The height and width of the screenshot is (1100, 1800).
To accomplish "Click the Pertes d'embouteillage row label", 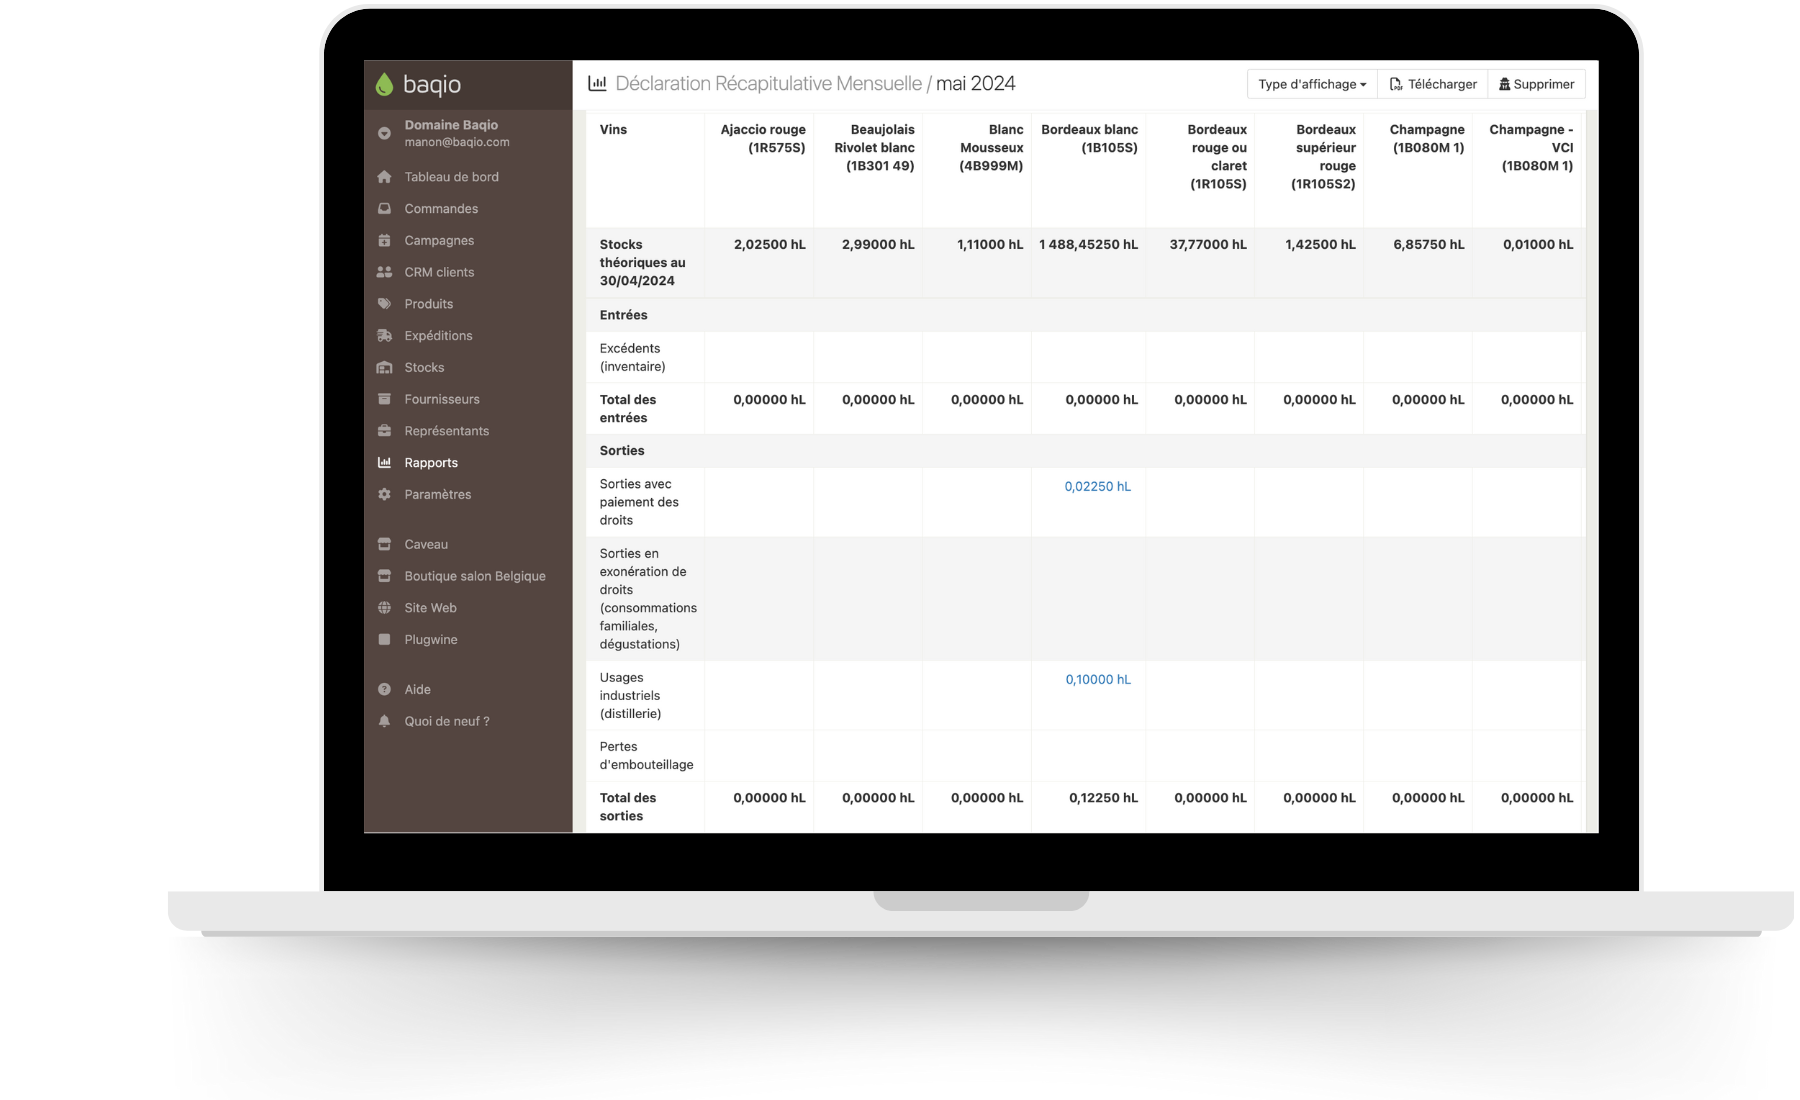I will coord(646,756).
